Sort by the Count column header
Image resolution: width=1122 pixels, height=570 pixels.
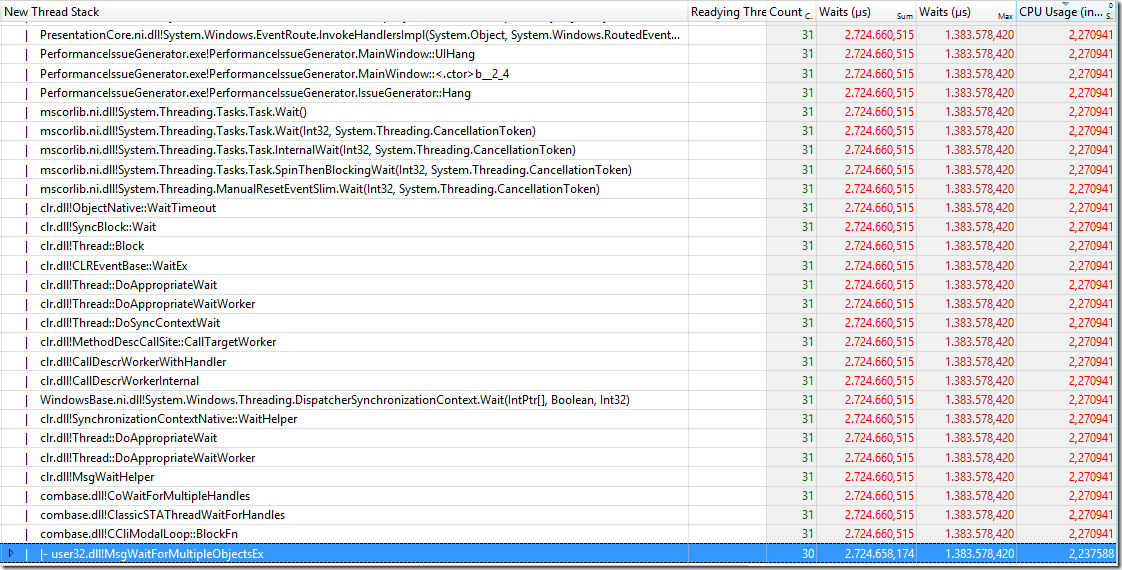788,12
